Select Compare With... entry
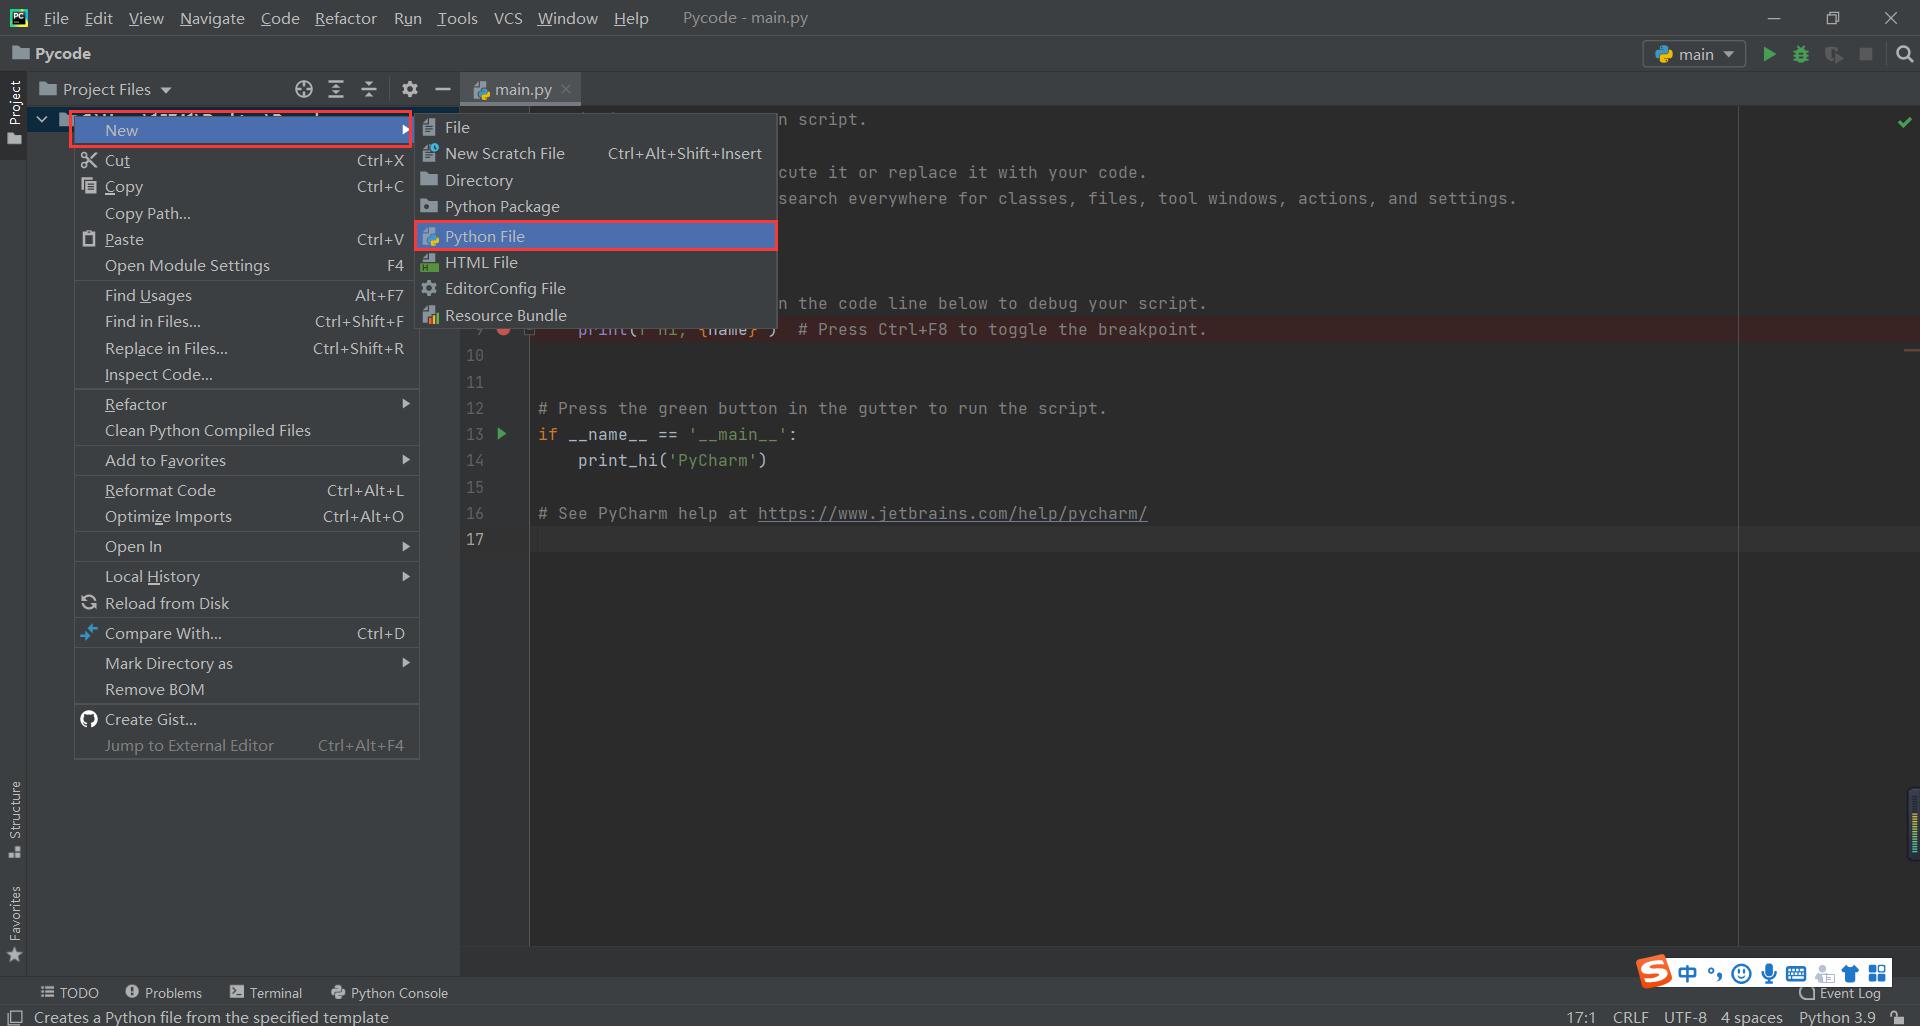The height and width of the screenshot is (1026, 1920). coord(246,633)
